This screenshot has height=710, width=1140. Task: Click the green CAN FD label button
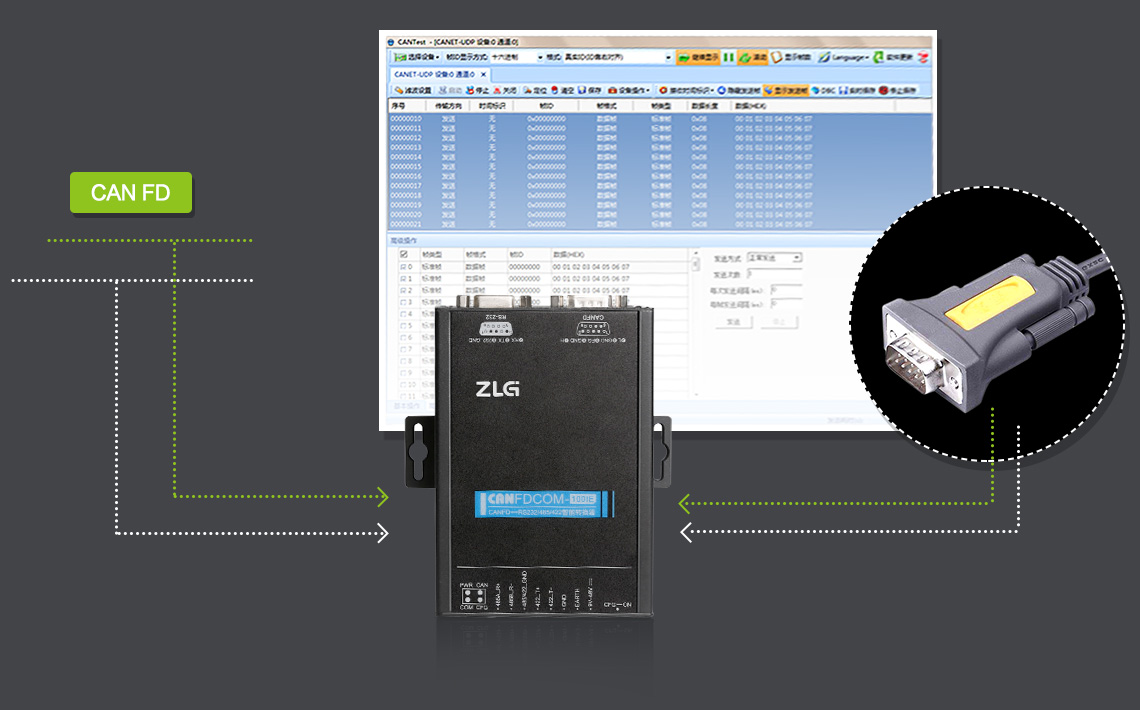[x=130, y=192]
